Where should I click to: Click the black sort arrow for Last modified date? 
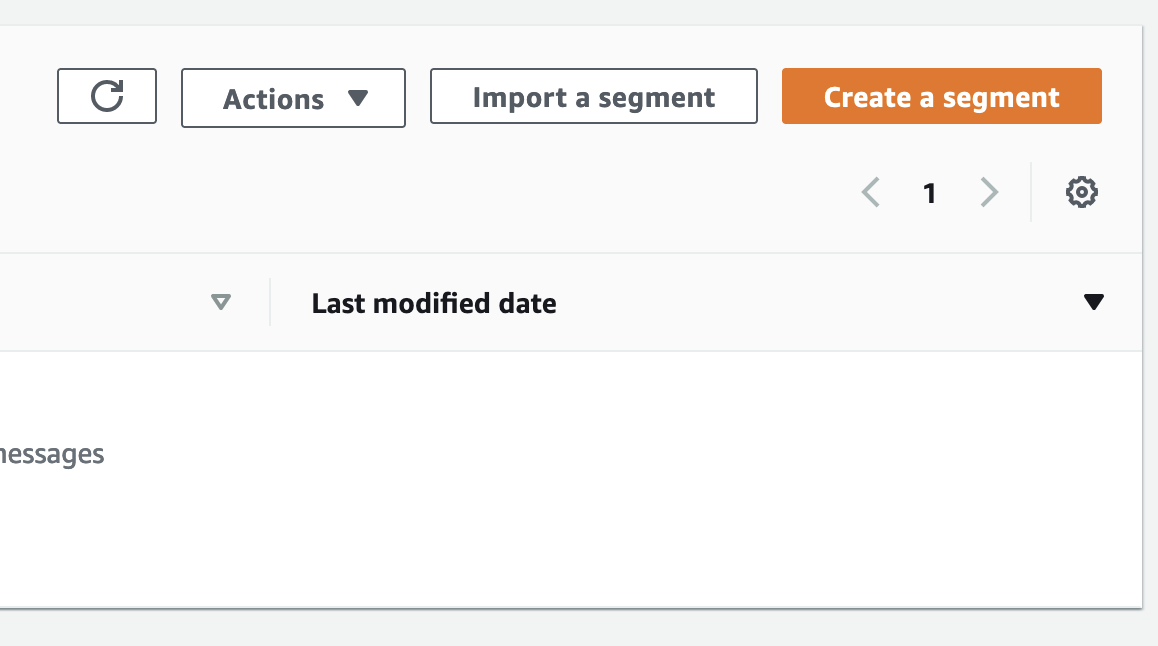click(1094, 302)
